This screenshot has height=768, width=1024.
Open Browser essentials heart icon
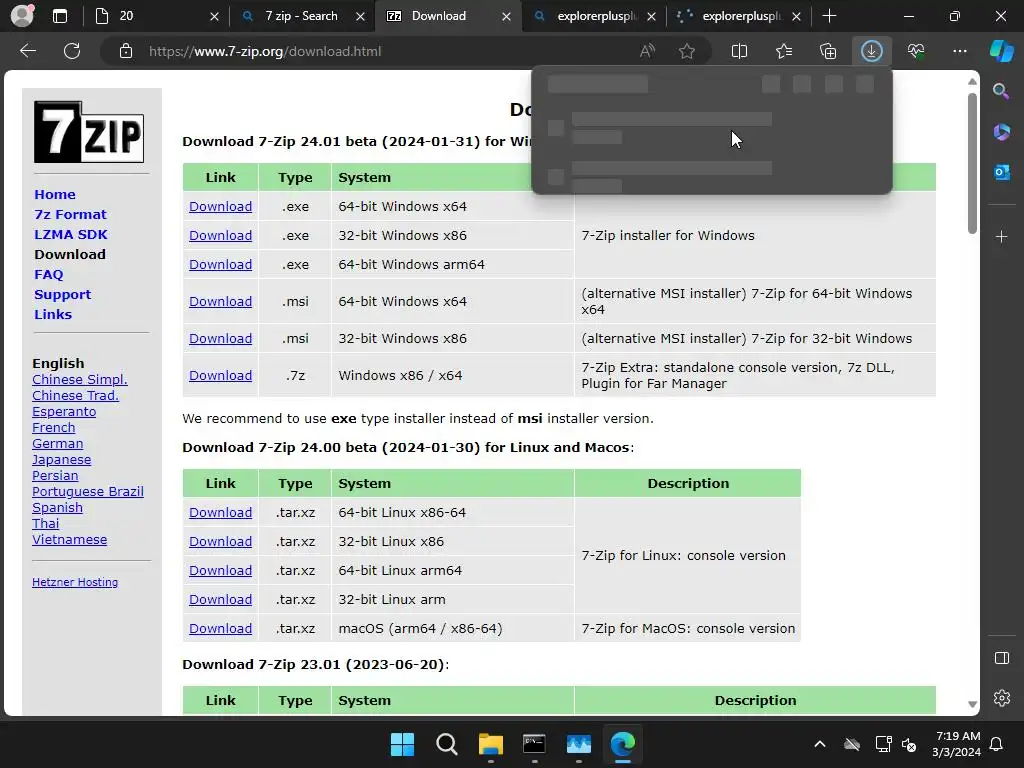[x=916, y=51]
